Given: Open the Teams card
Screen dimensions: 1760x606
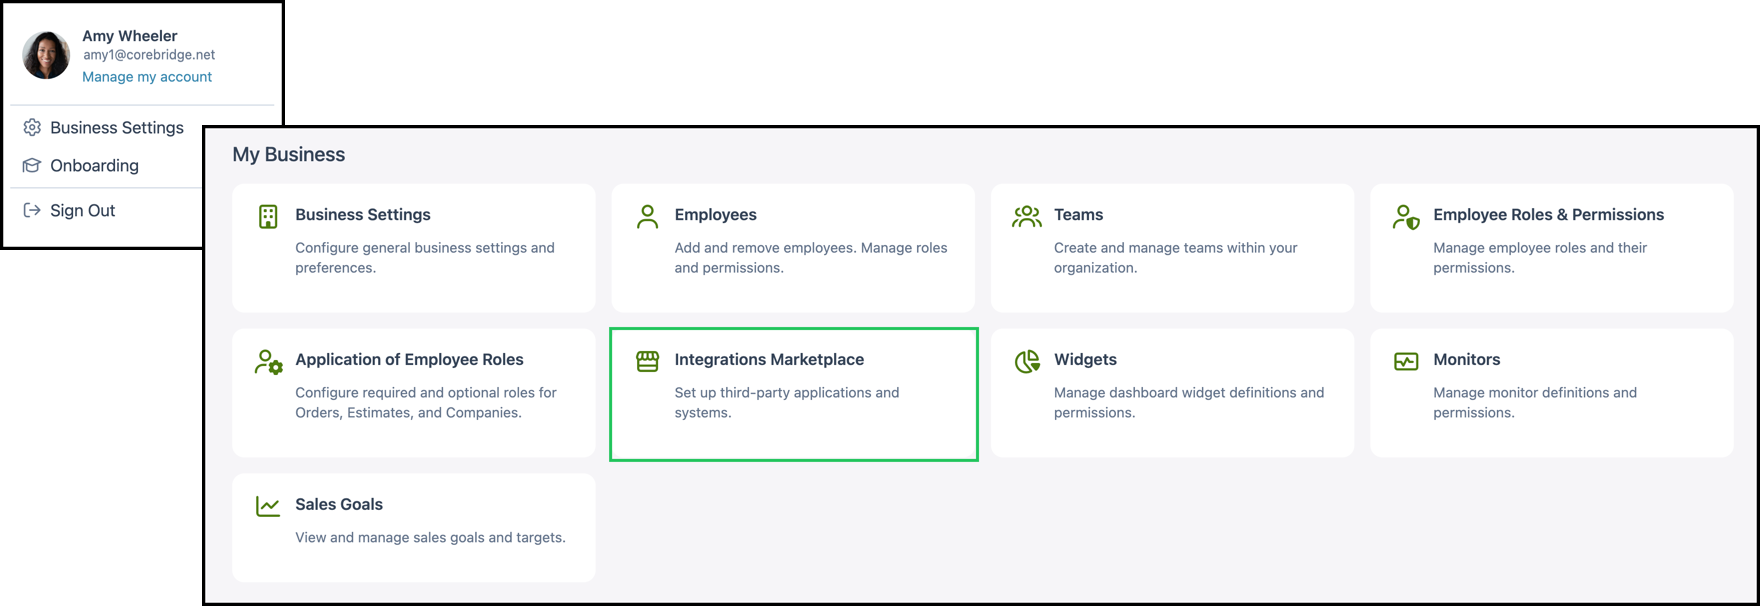Looking at the screenshot, I should pos(1172,248).
